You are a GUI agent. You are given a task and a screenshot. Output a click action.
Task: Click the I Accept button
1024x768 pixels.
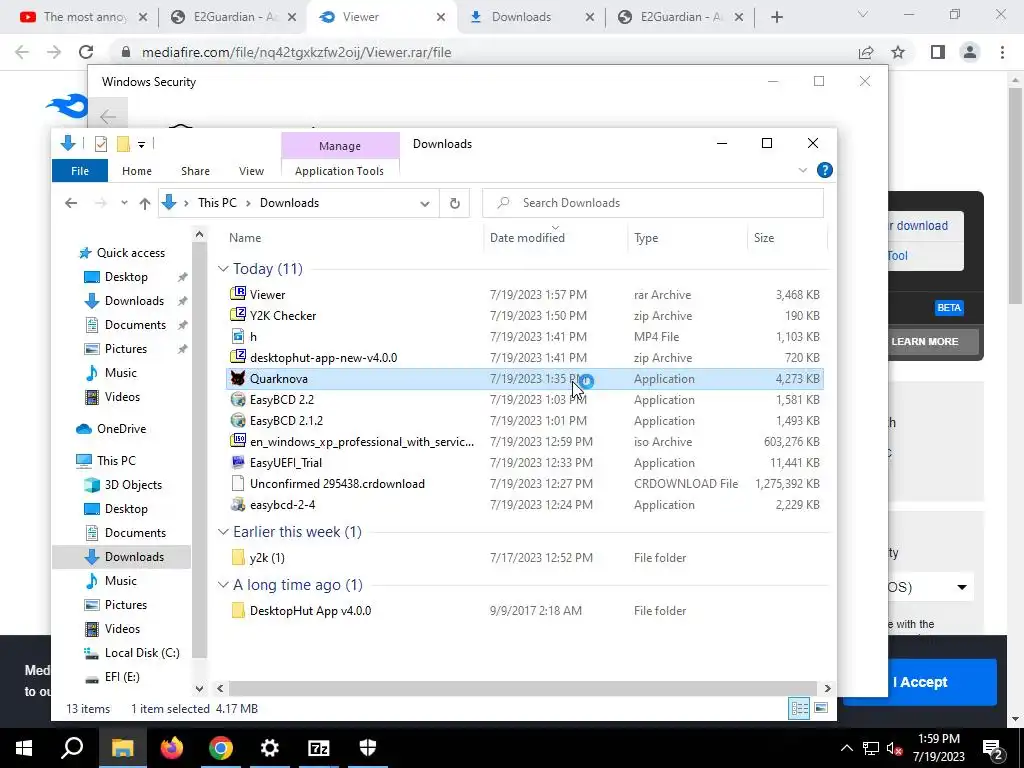[x=920, y=682]
